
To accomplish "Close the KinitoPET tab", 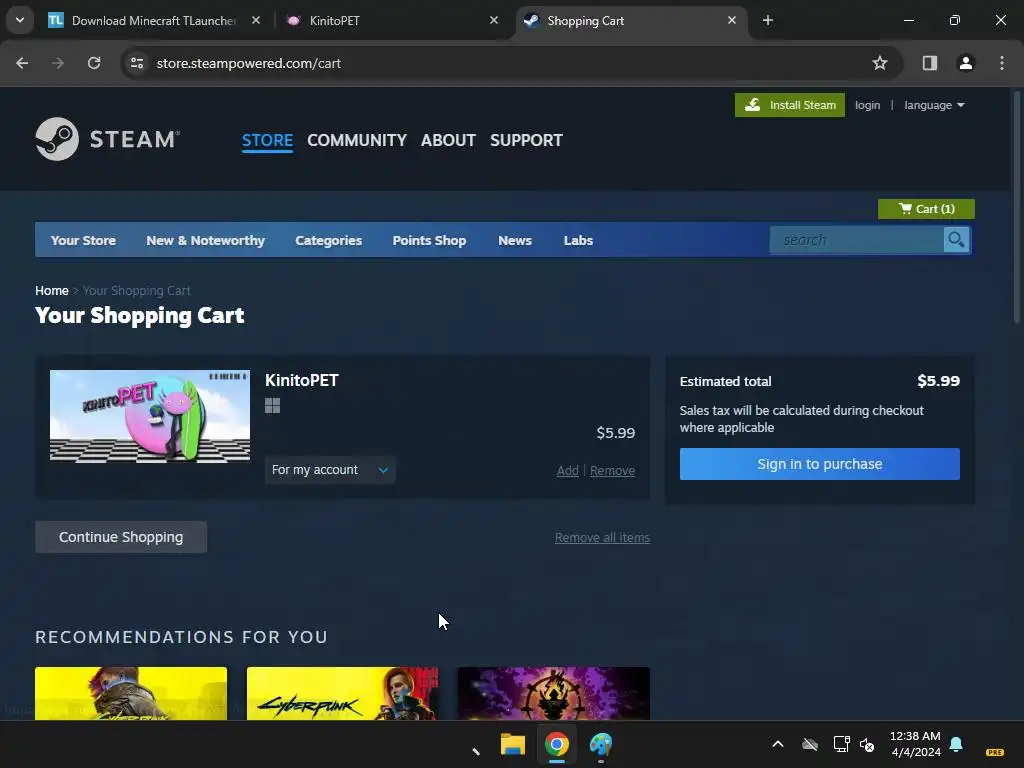I will click(494, 20).
